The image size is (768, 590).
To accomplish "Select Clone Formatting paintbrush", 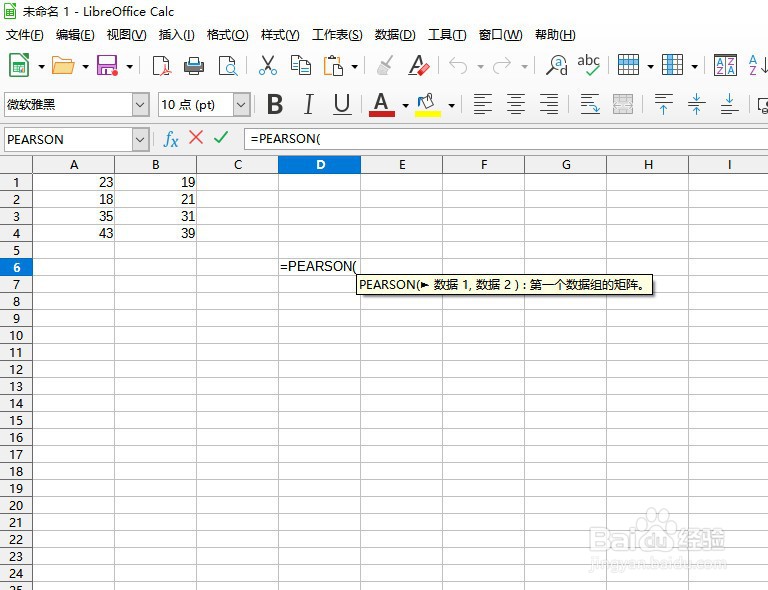I will coord(385,65).
